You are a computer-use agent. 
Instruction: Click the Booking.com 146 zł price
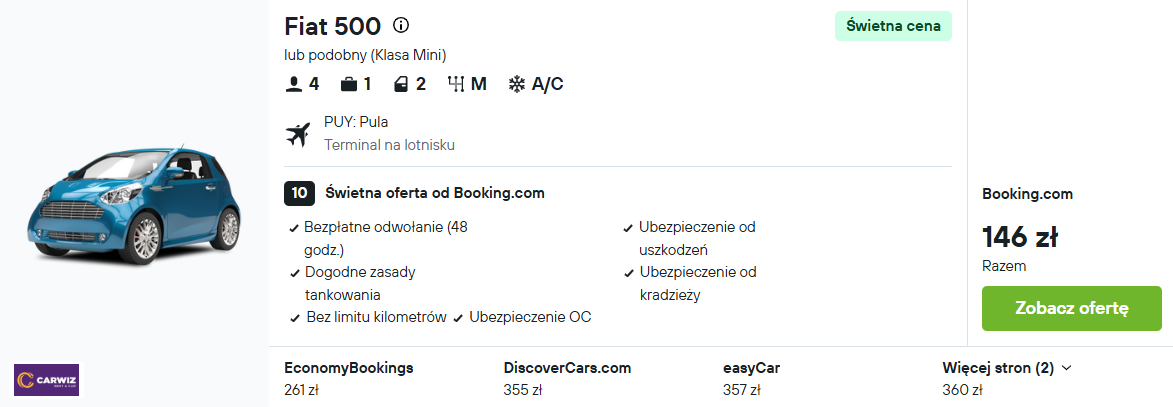click(1020, 238)
